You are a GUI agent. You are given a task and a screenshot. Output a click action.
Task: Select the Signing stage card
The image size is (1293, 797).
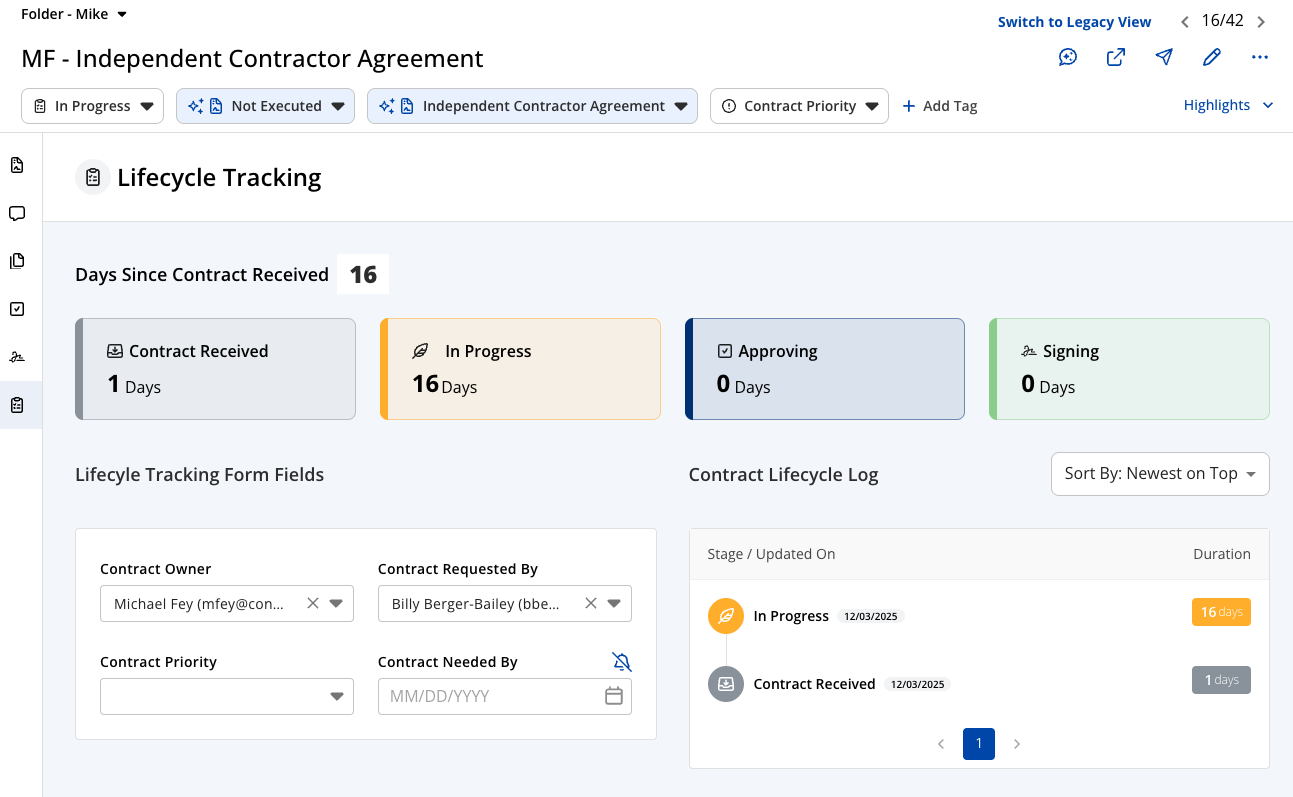[x=1129, y=369]
